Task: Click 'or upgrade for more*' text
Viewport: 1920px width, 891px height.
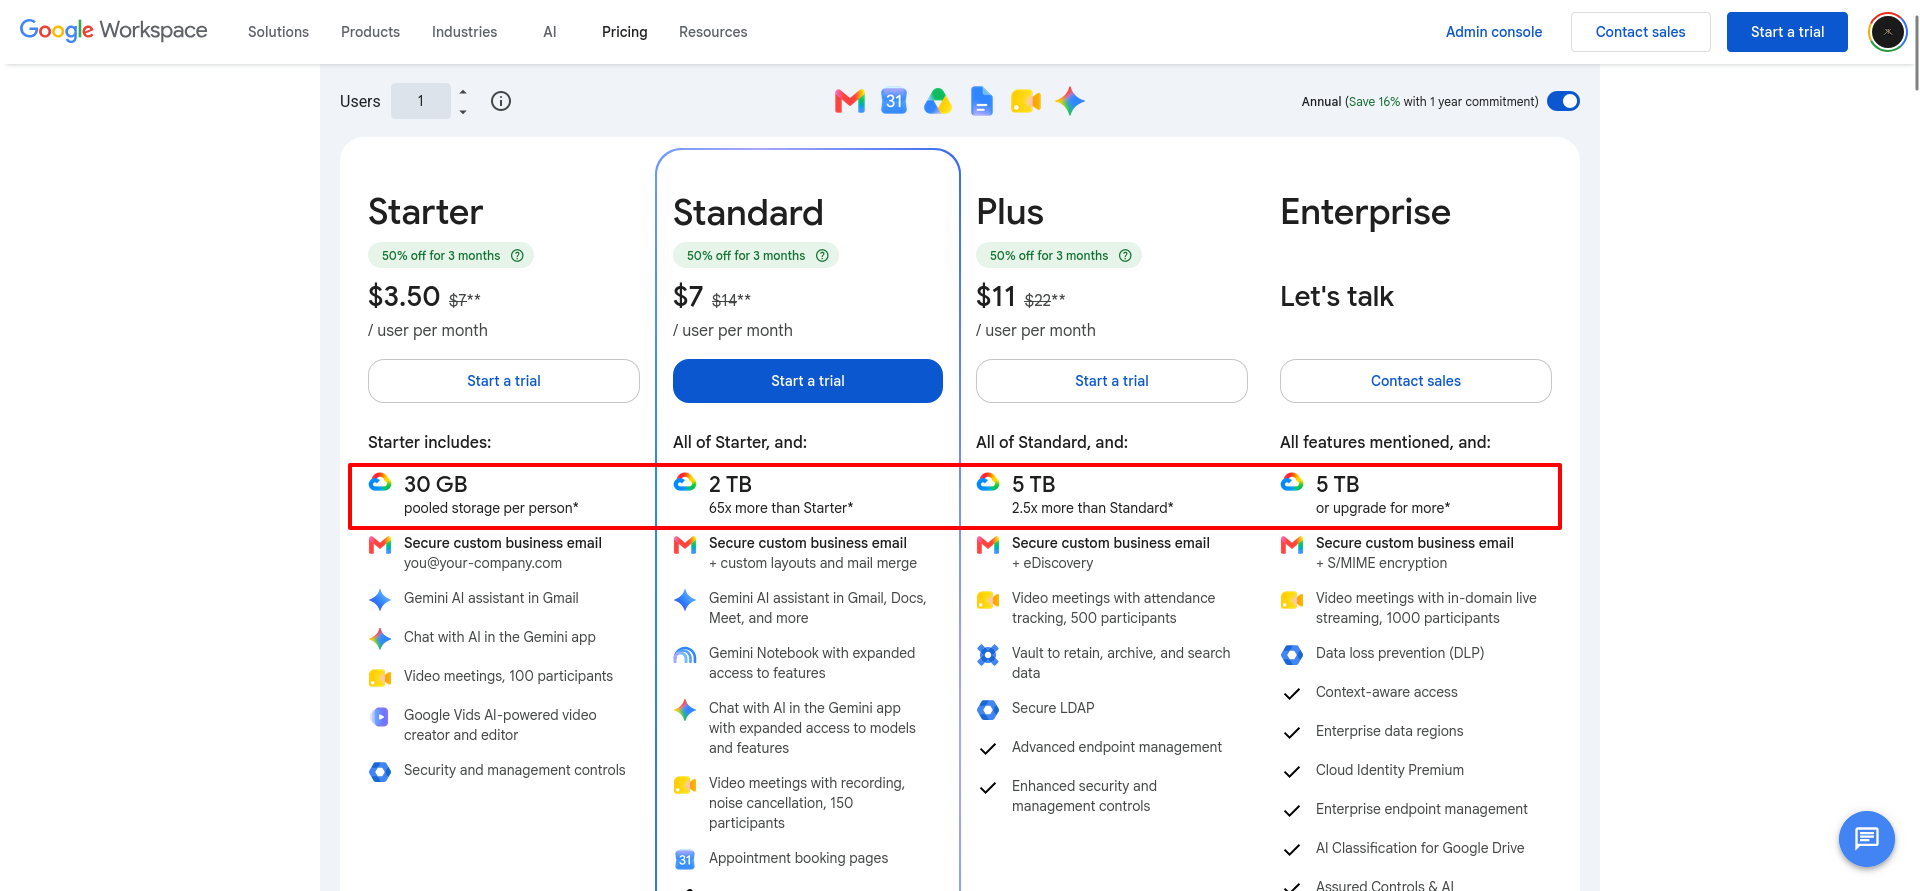Action: [x=1383, y=508]
